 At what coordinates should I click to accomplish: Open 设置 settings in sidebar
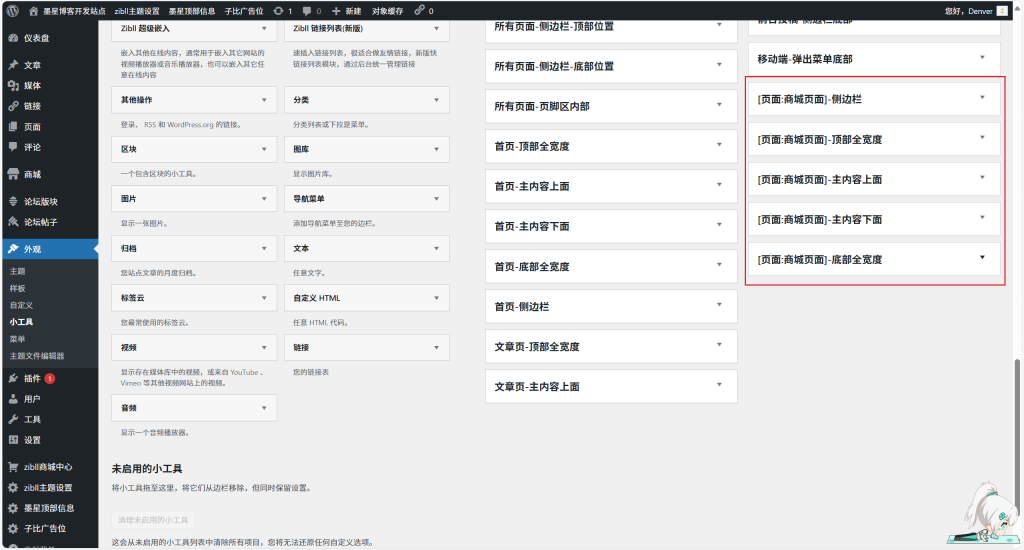tap(32, 440)
